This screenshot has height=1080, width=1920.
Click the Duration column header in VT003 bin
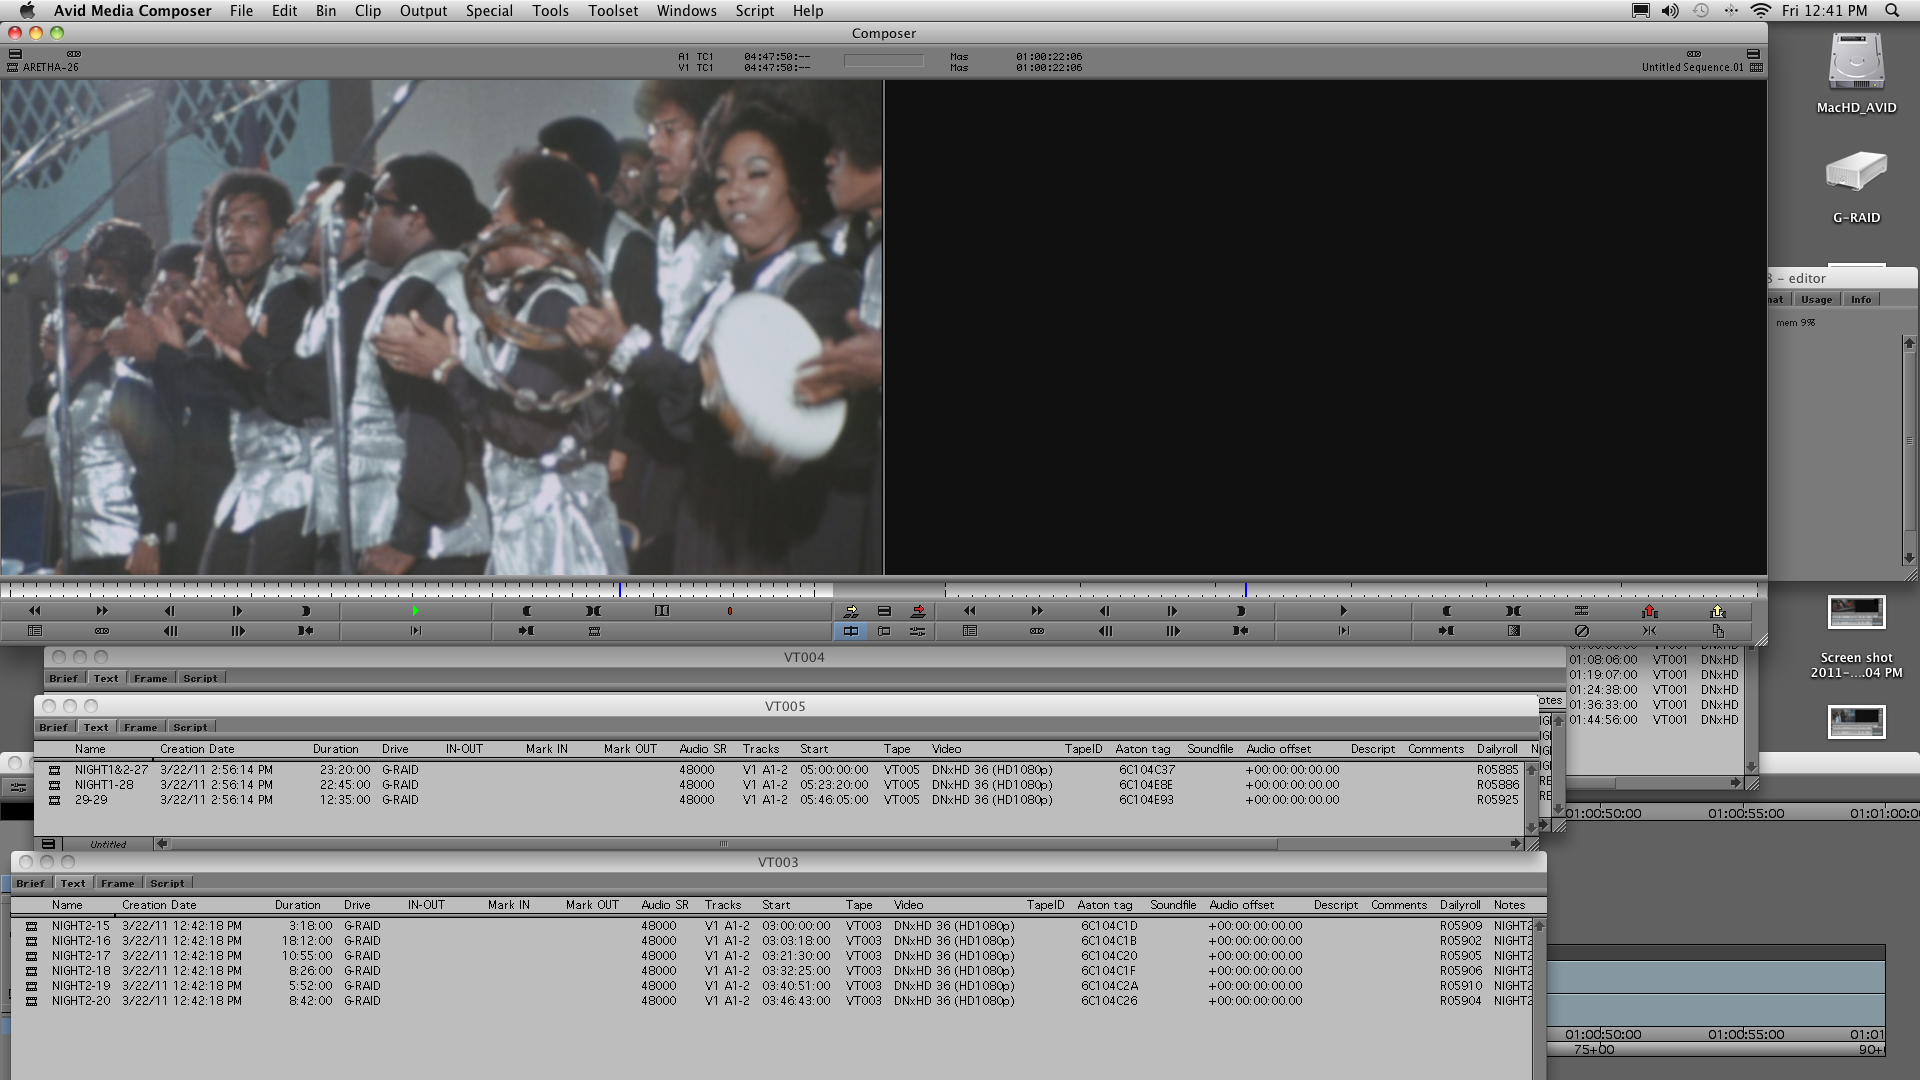click(297, 905)
